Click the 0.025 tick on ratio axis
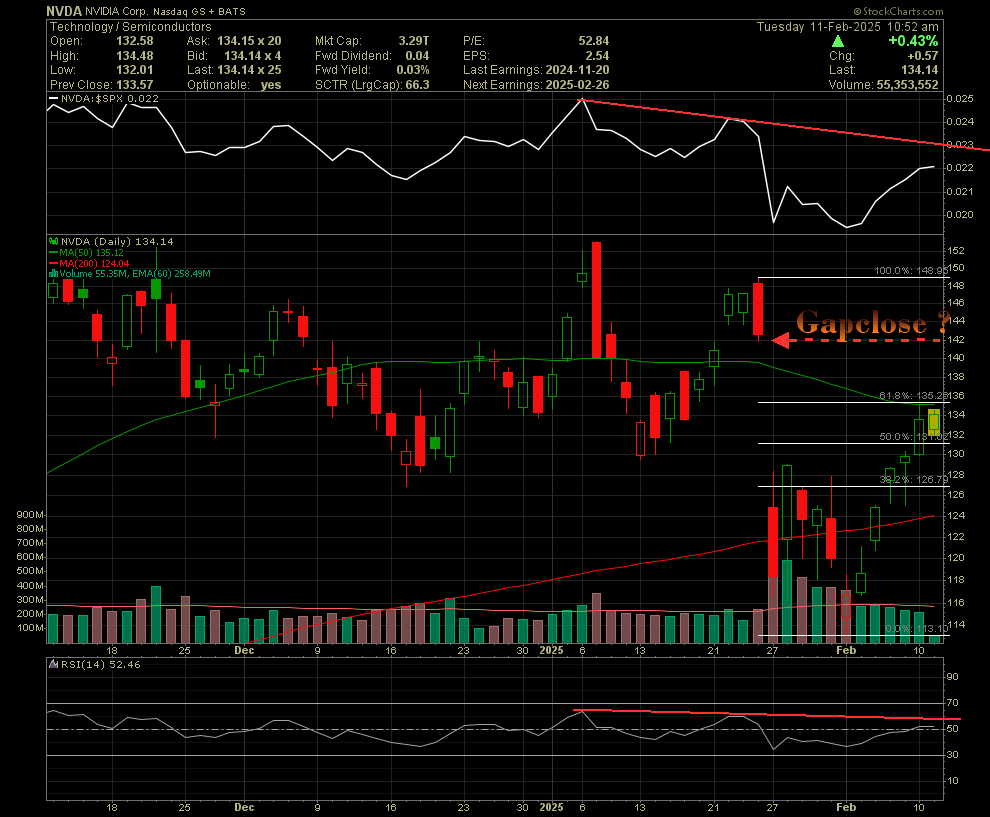 pyautogui.click(x=960, y=98)
